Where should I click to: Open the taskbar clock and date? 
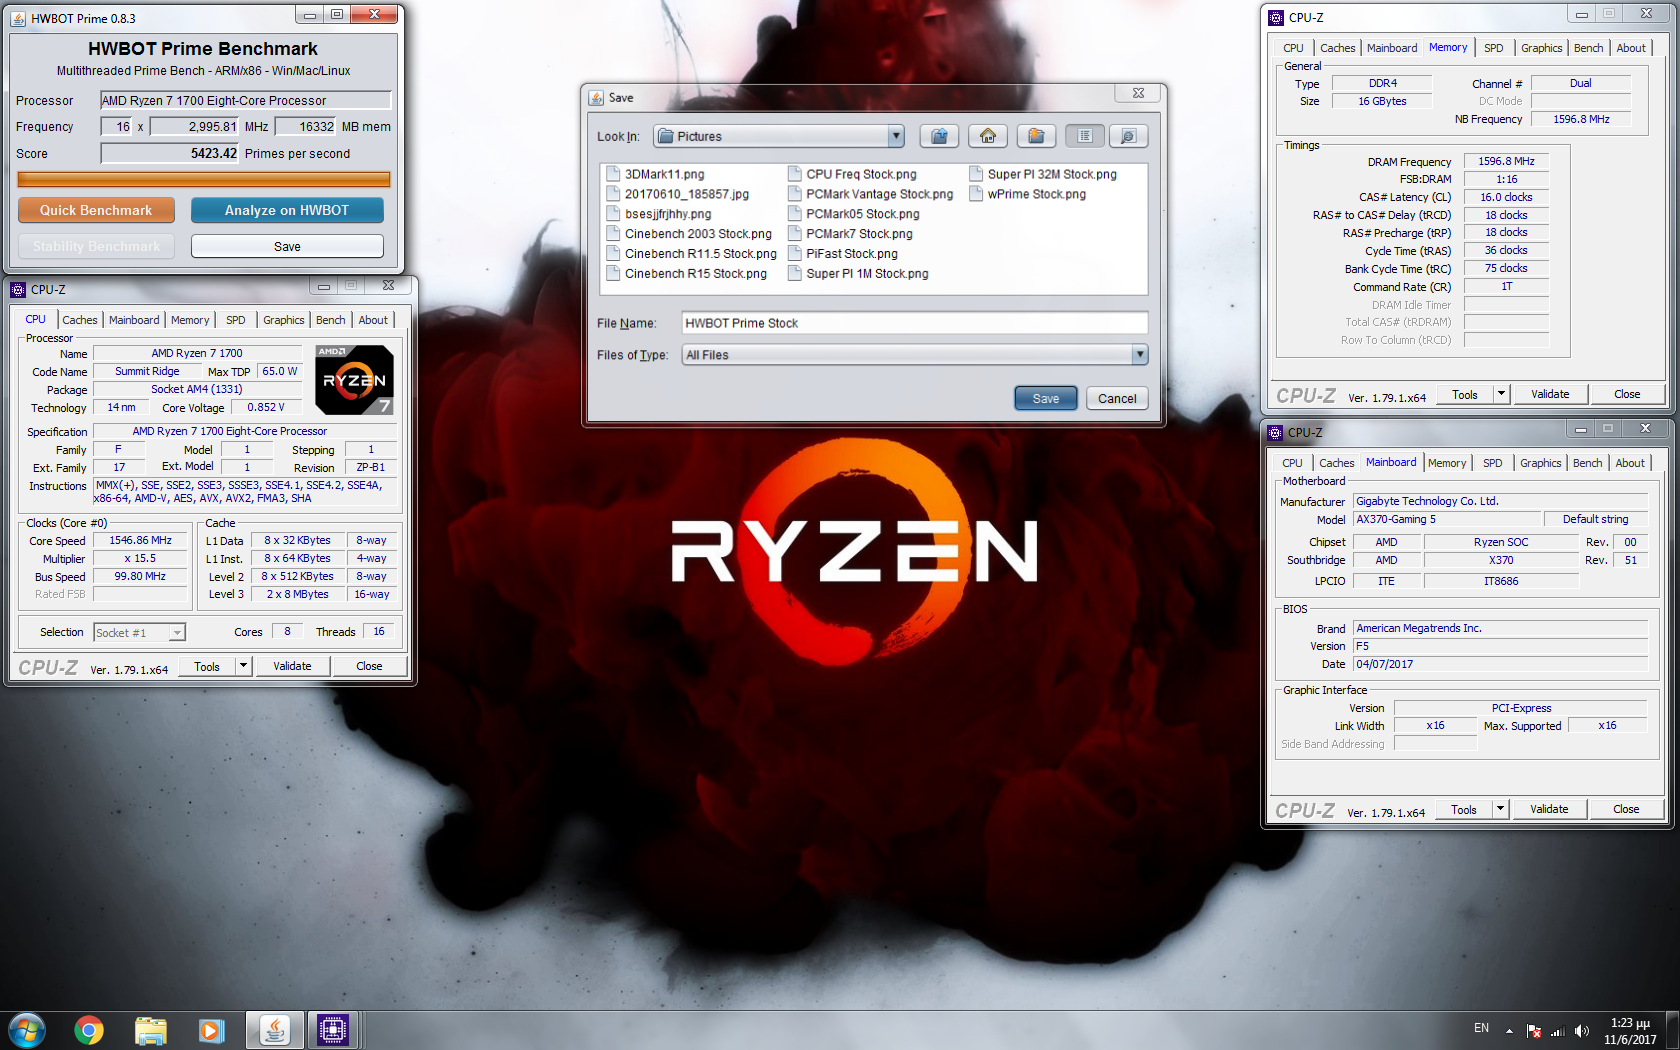pos(1630,1031)
